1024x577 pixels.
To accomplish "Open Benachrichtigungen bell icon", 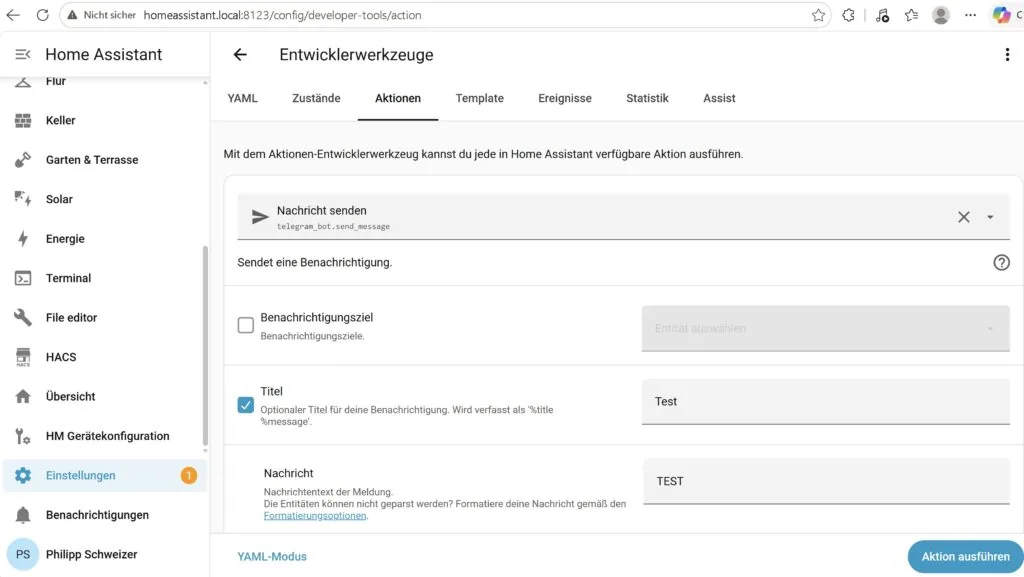I will [x=23, y=515].
